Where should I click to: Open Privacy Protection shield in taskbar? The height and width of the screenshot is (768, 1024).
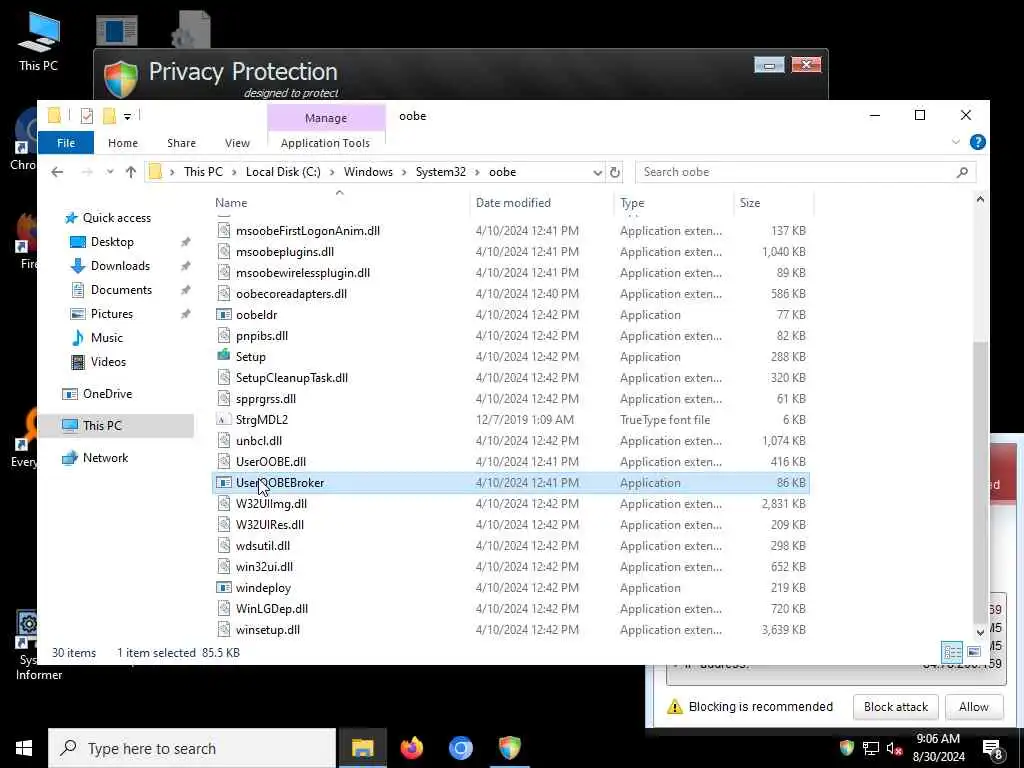tap(509, 748)
